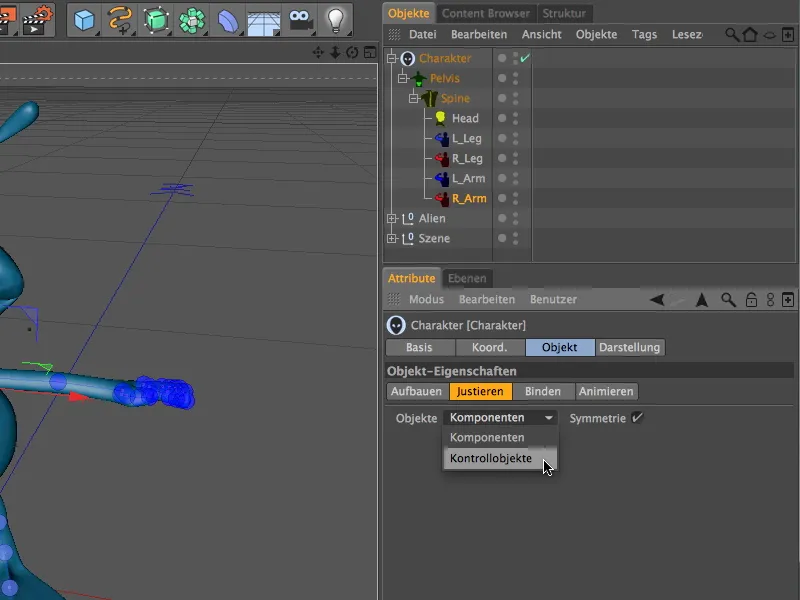
Task: Open the MoGraph array modeling icon
Action: 192,20
